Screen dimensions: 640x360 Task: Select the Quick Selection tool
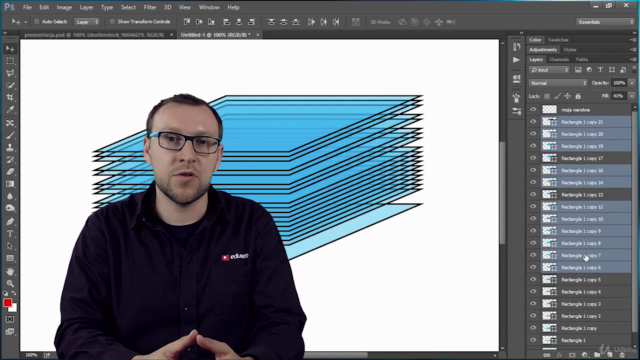pyautogui.click(x=10, y=85)
